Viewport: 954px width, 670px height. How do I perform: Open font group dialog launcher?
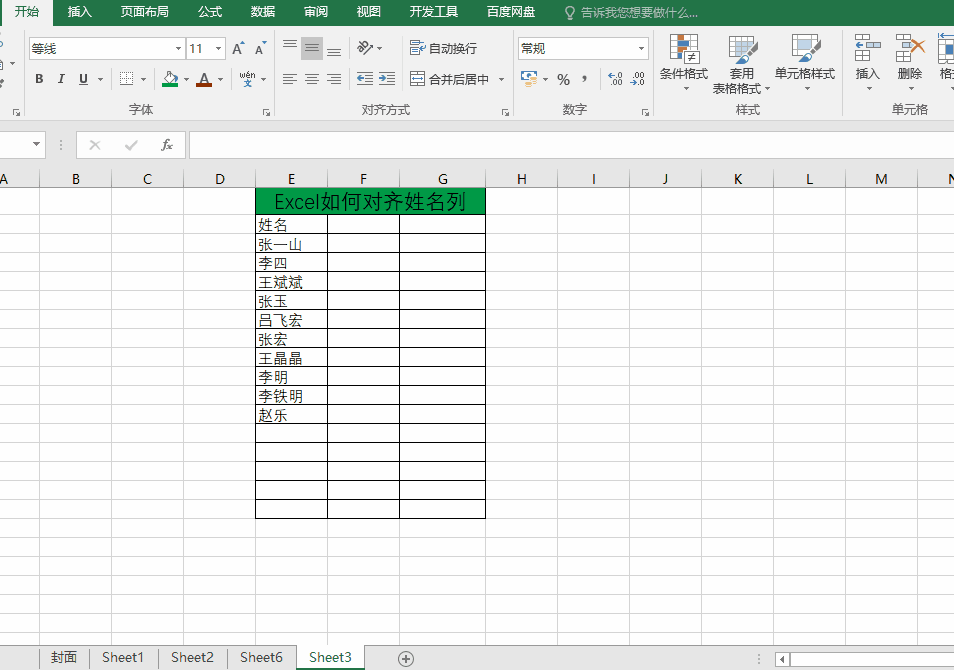point(266,113)
